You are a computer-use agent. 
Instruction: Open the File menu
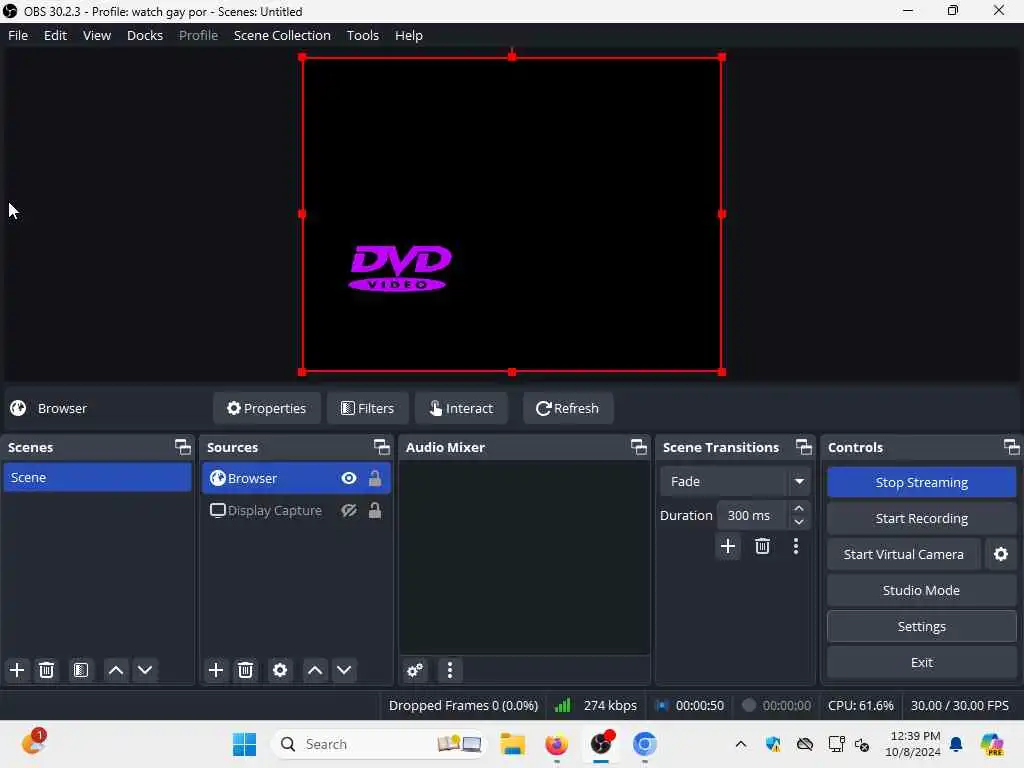[x=18, y=35]
